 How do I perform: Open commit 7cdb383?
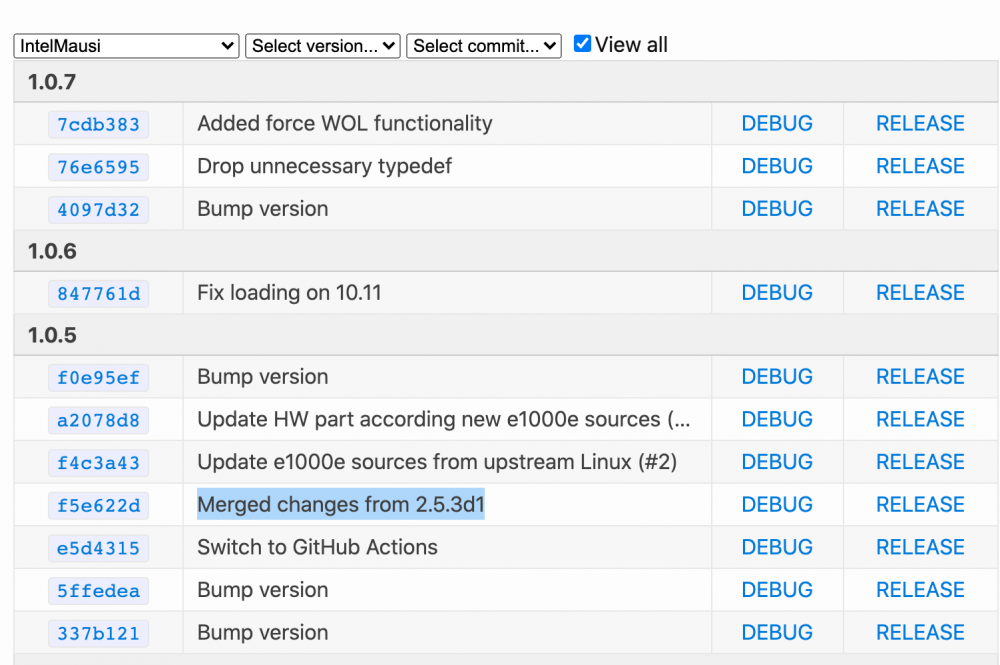98,124
